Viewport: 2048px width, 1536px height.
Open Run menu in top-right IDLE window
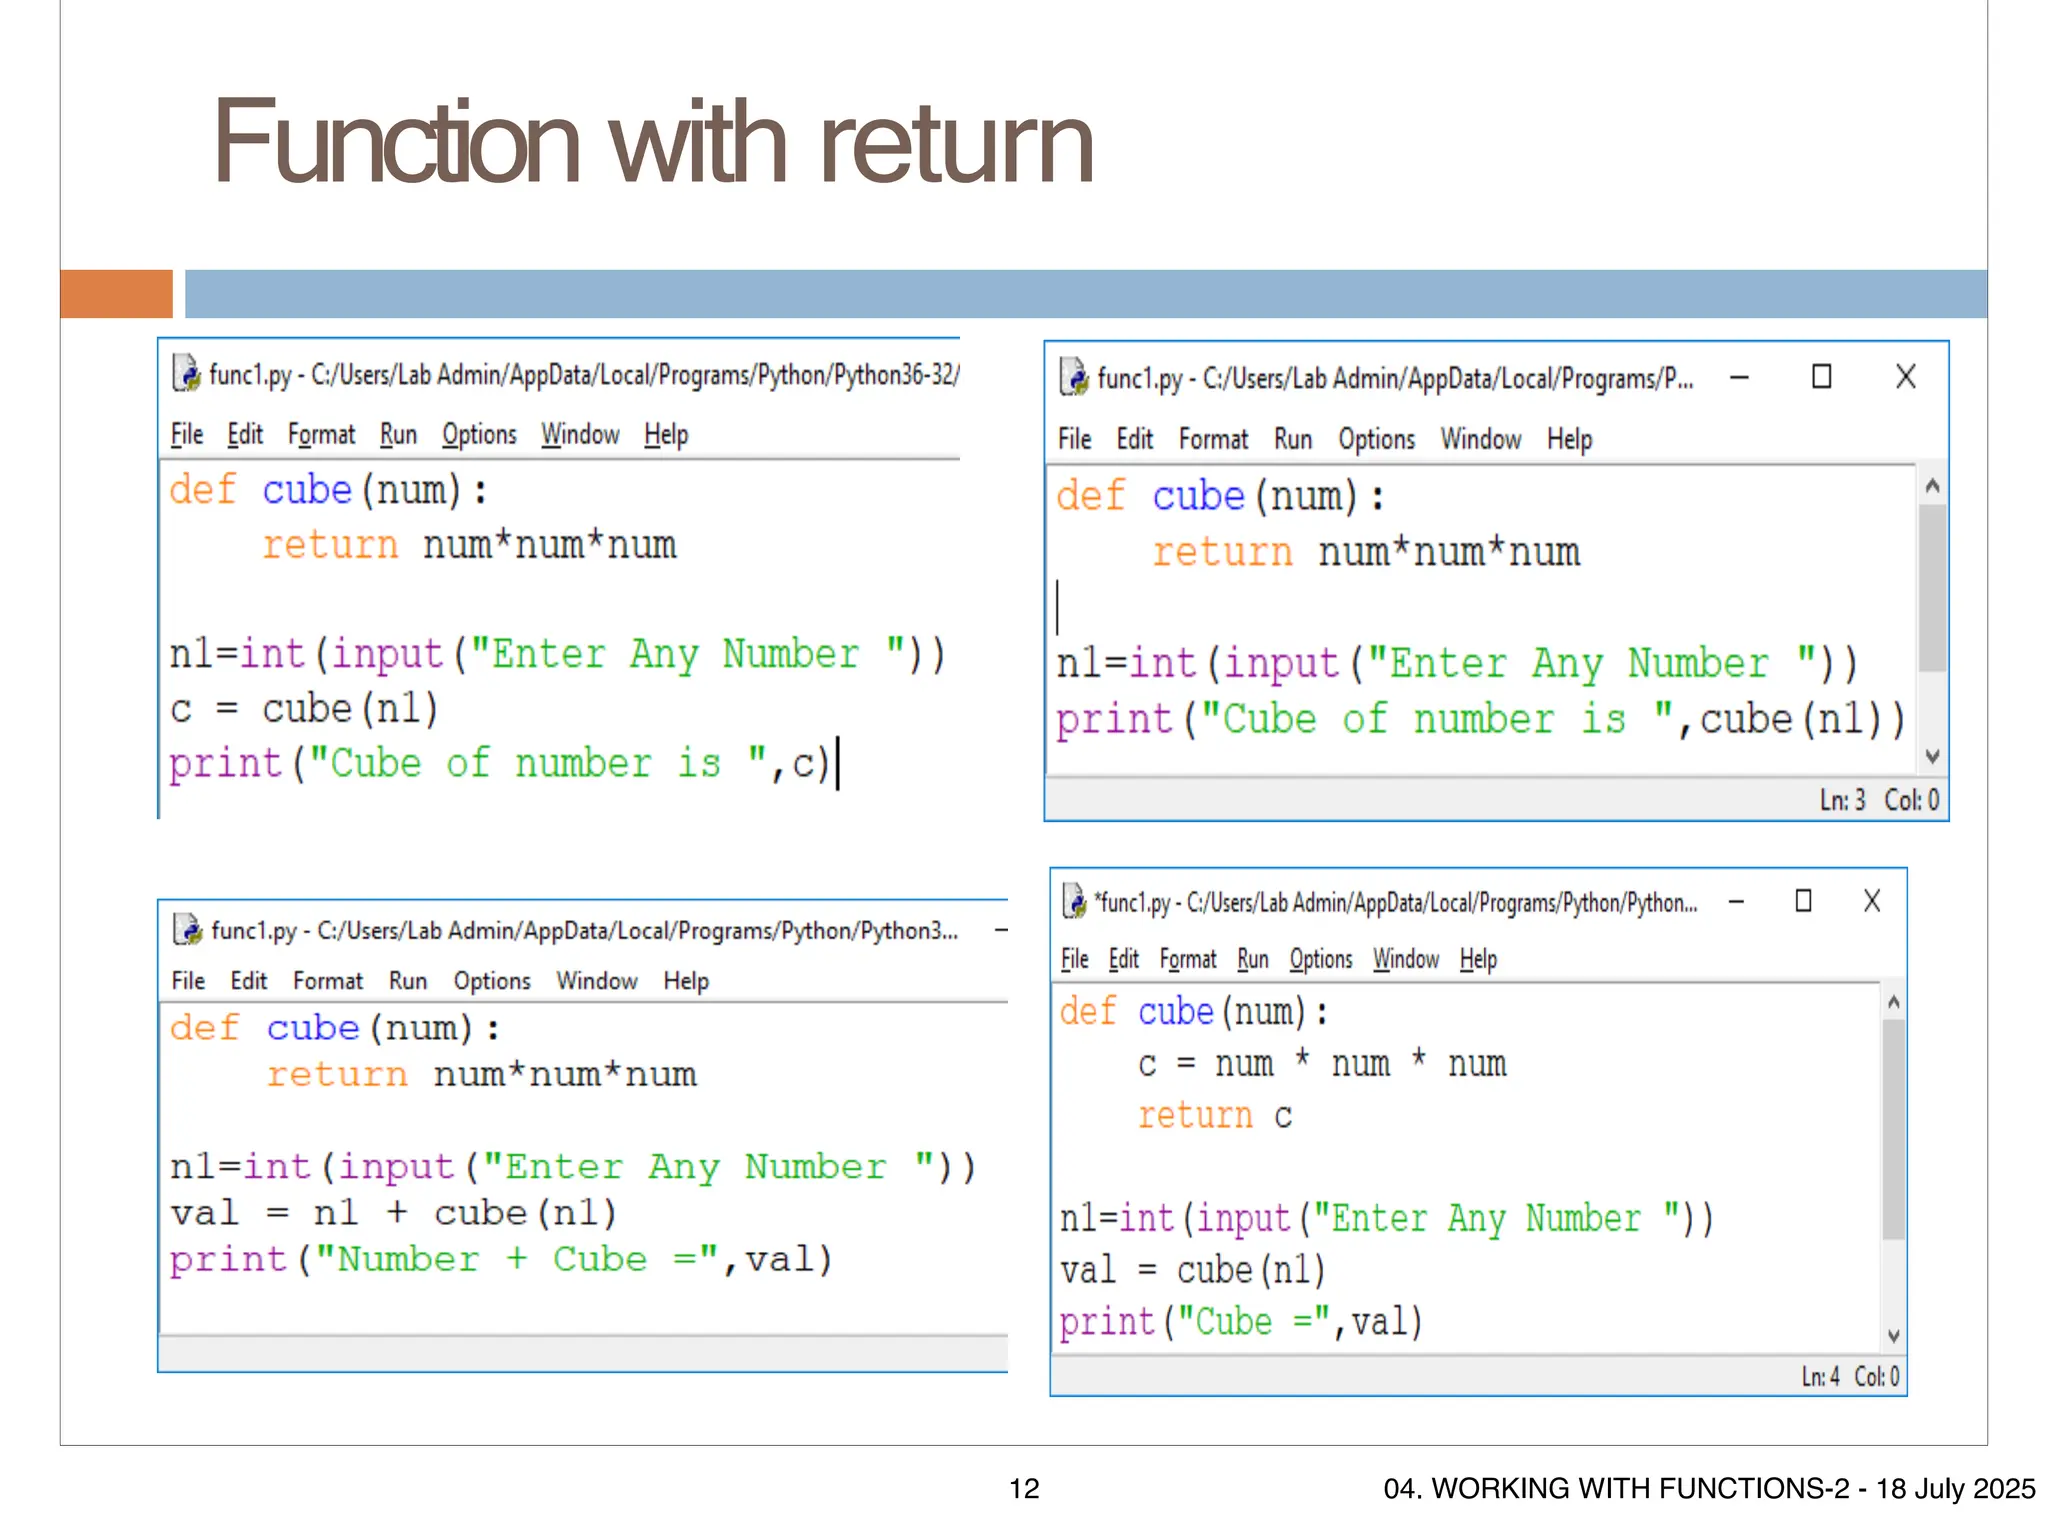coord(1293,439)
